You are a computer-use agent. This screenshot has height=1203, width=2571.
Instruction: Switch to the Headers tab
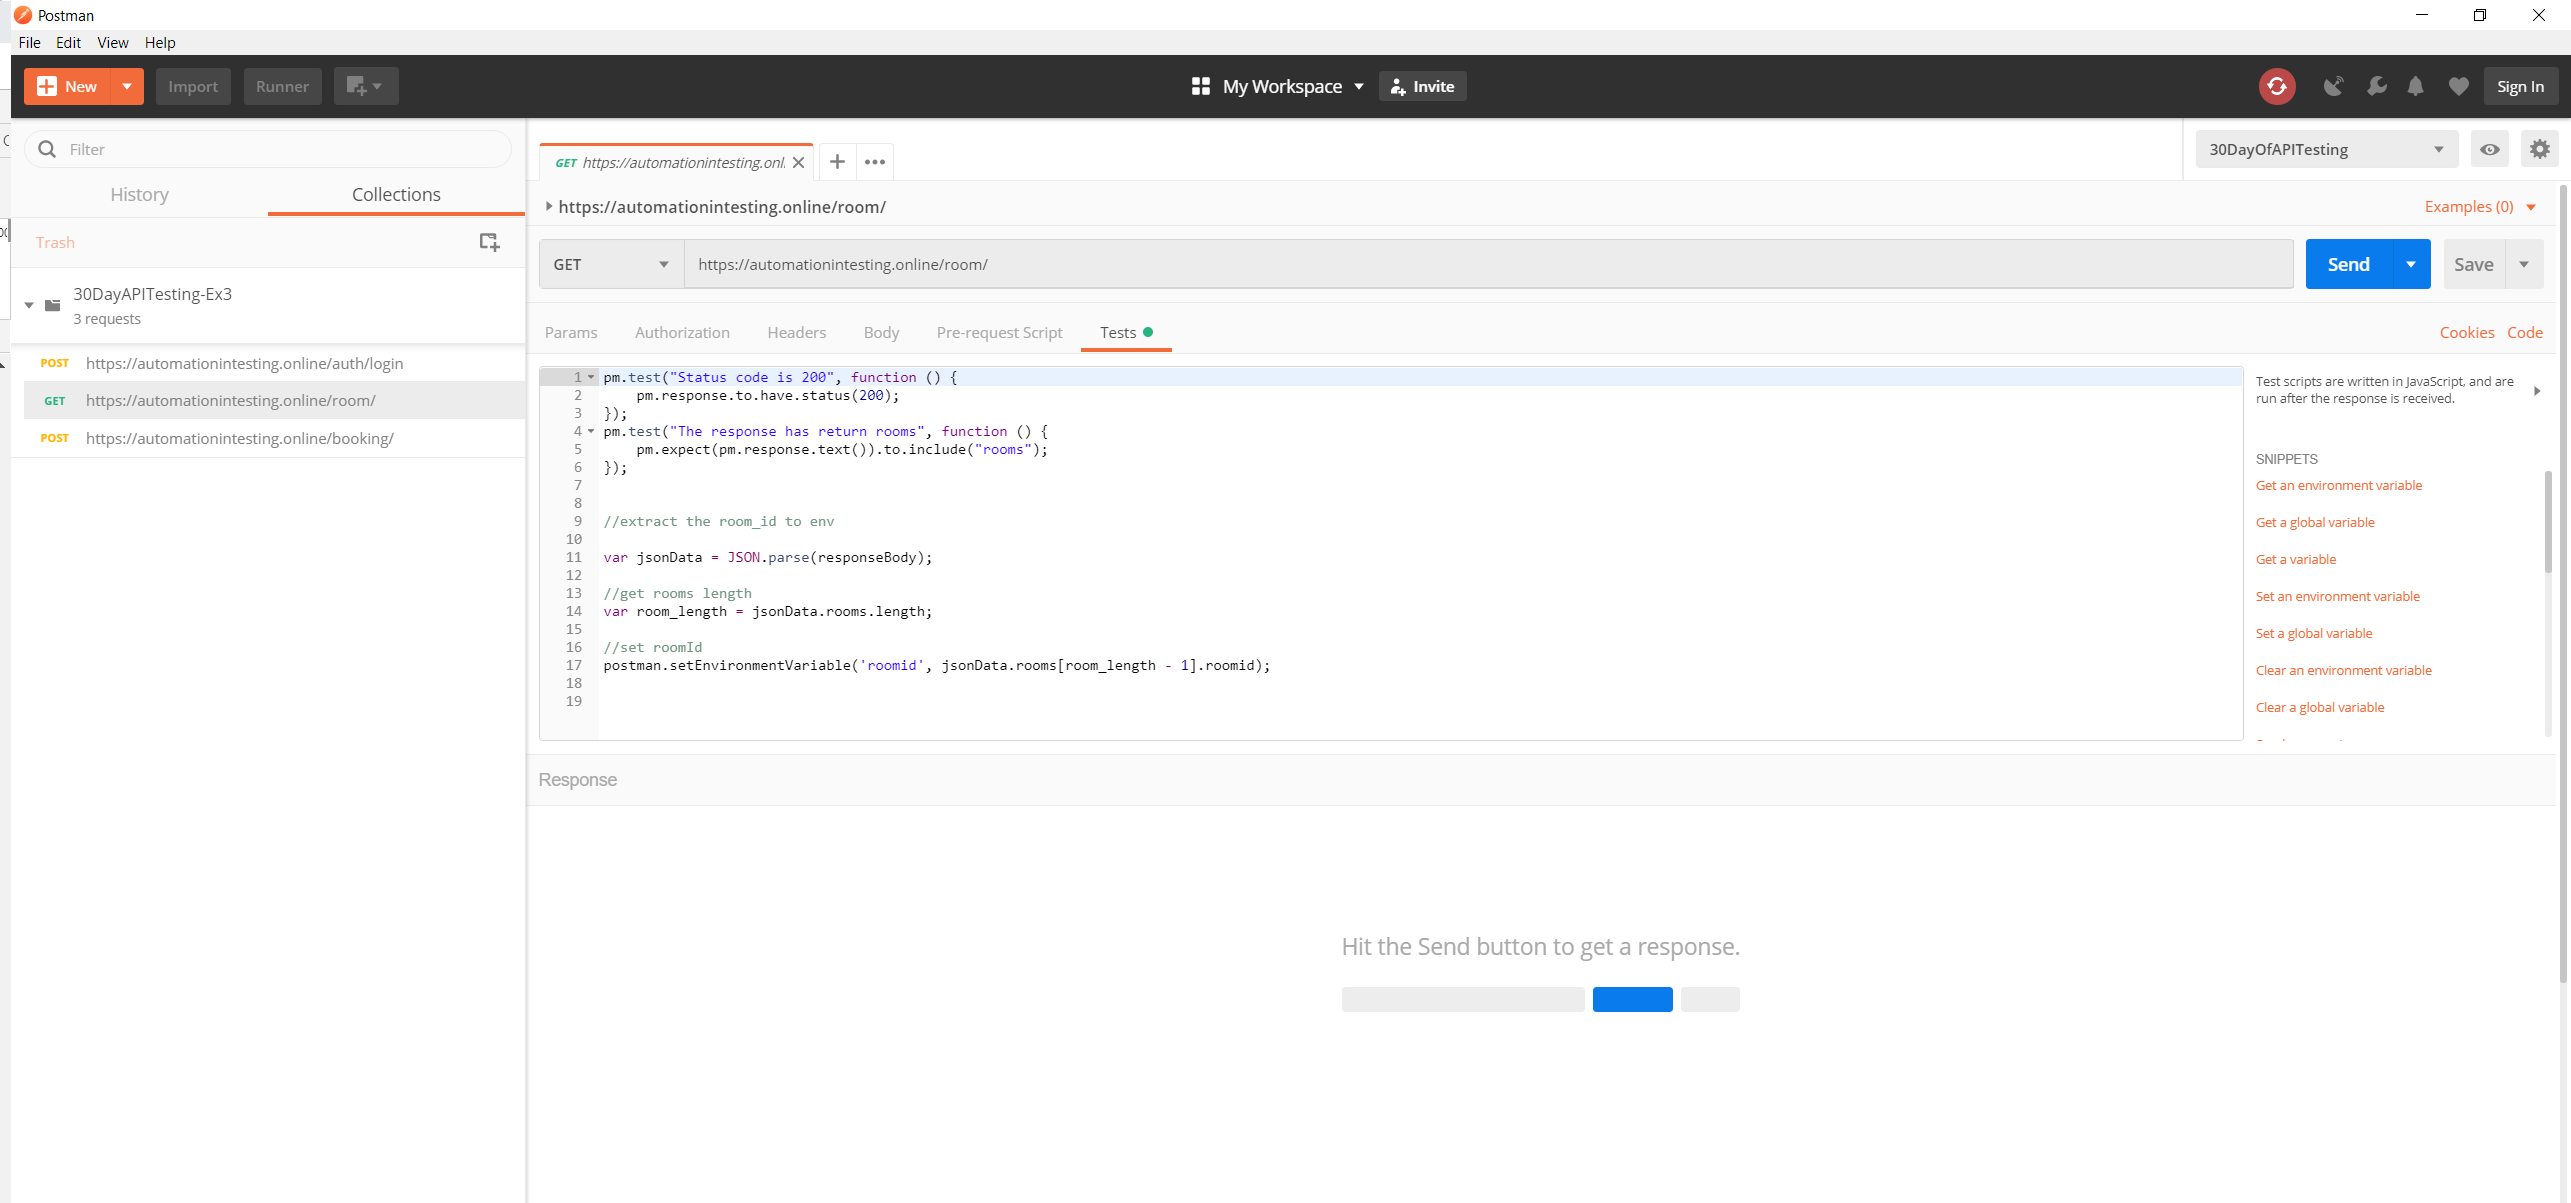(x=796, y=332)
